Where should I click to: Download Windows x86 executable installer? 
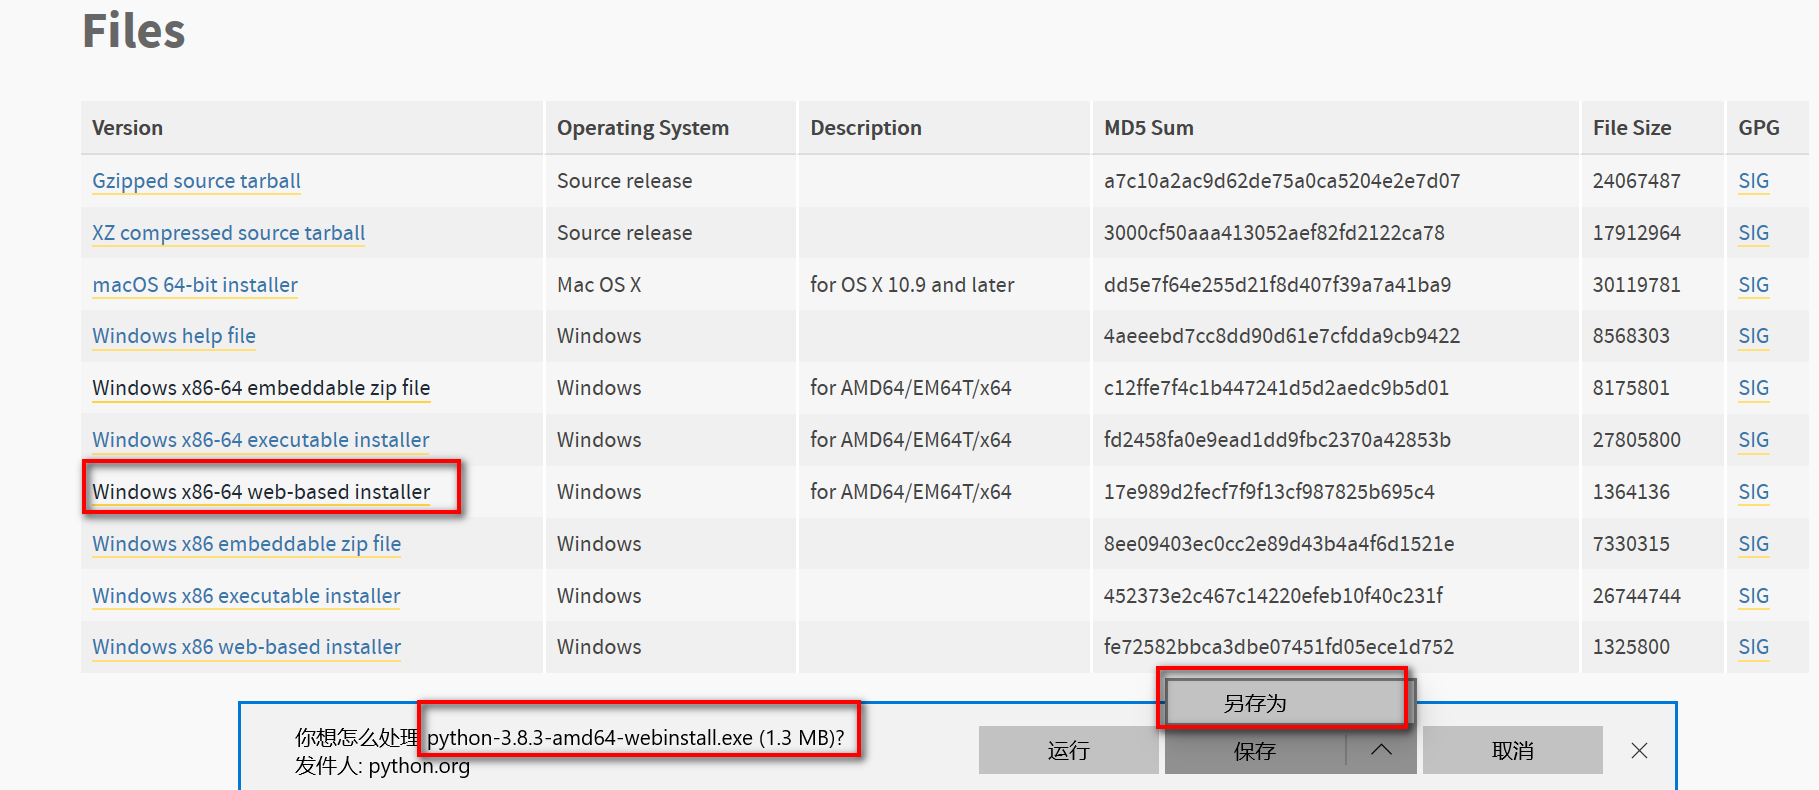pyautogui.click(x=246, y=596)
